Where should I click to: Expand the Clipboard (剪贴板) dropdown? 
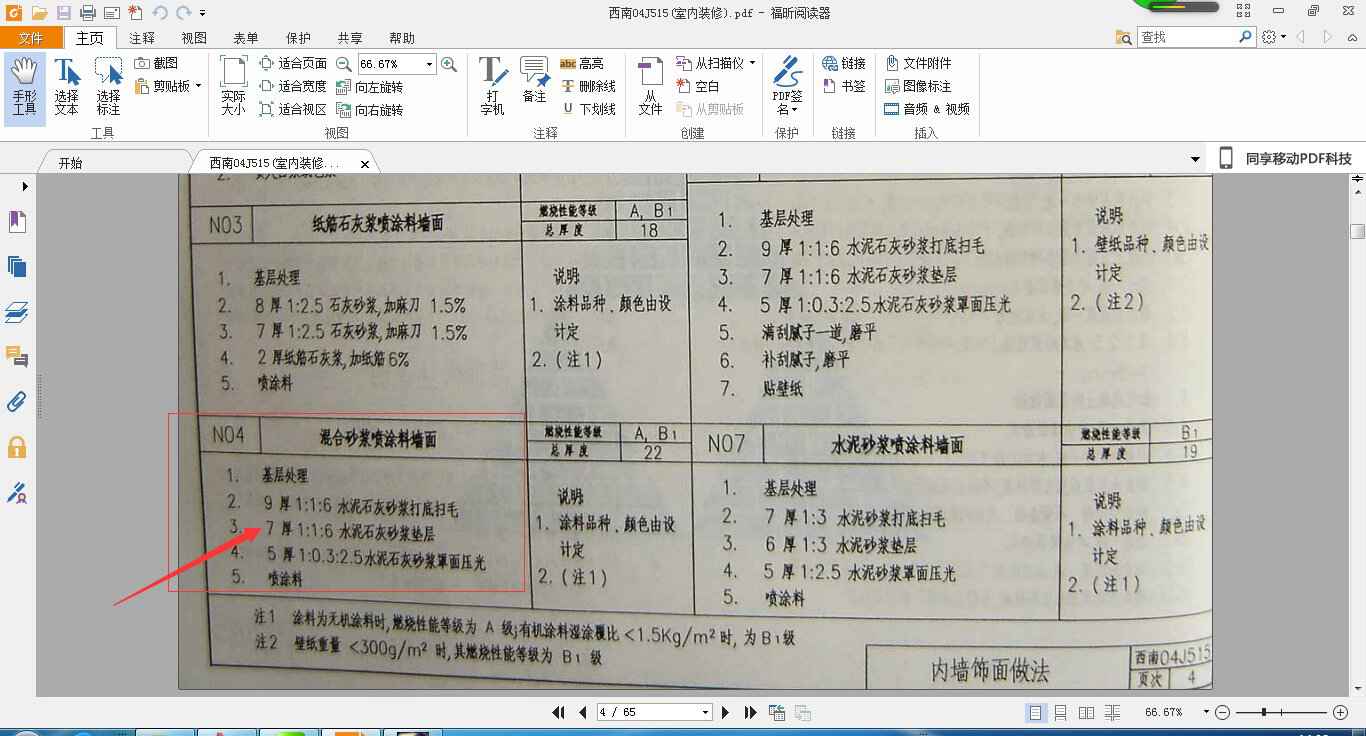(x=198, y=86)
